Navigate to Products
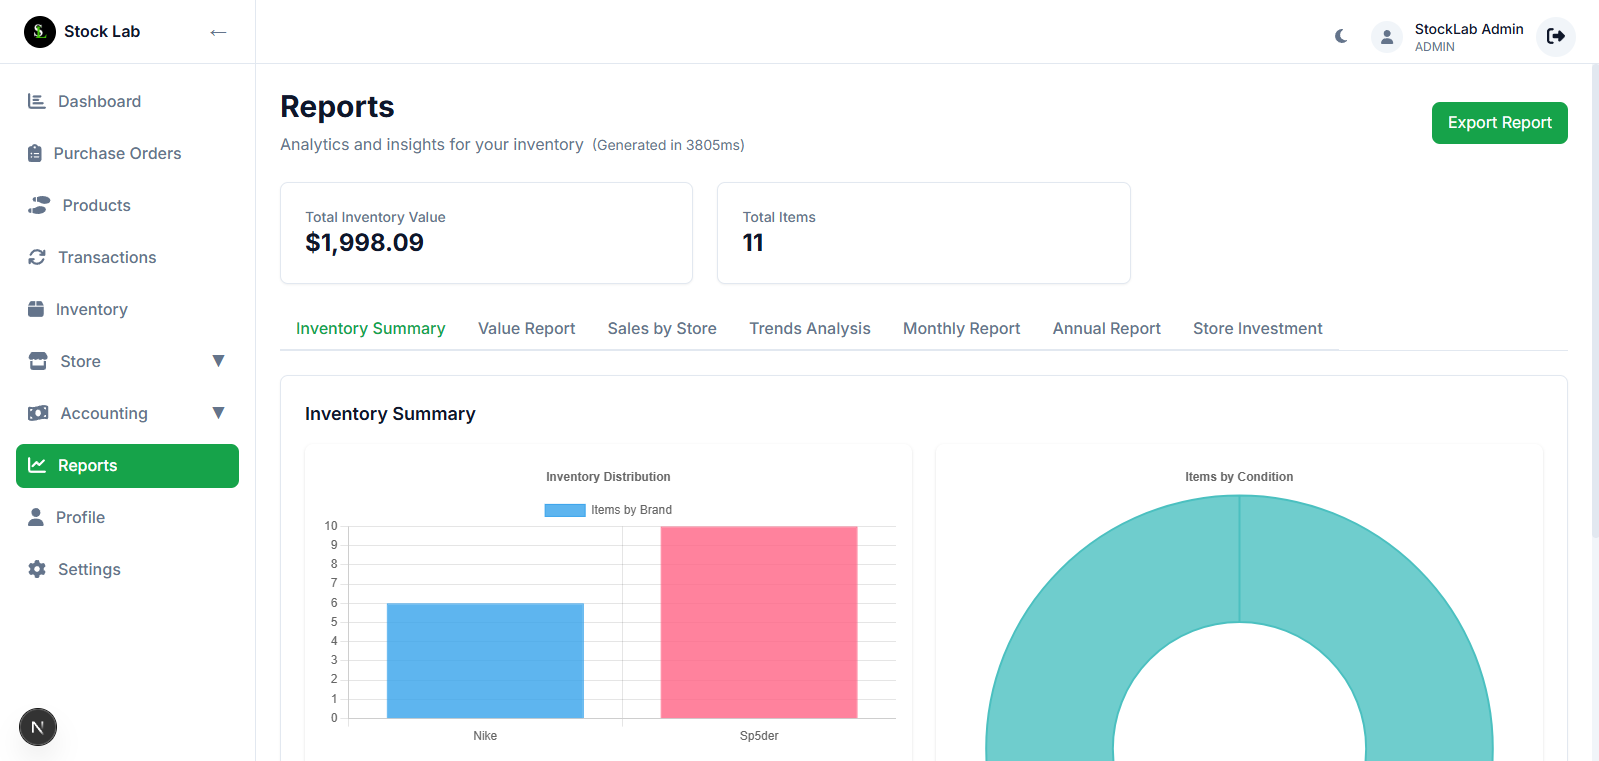Screen dimensions: 1599x761 point(127,206)
